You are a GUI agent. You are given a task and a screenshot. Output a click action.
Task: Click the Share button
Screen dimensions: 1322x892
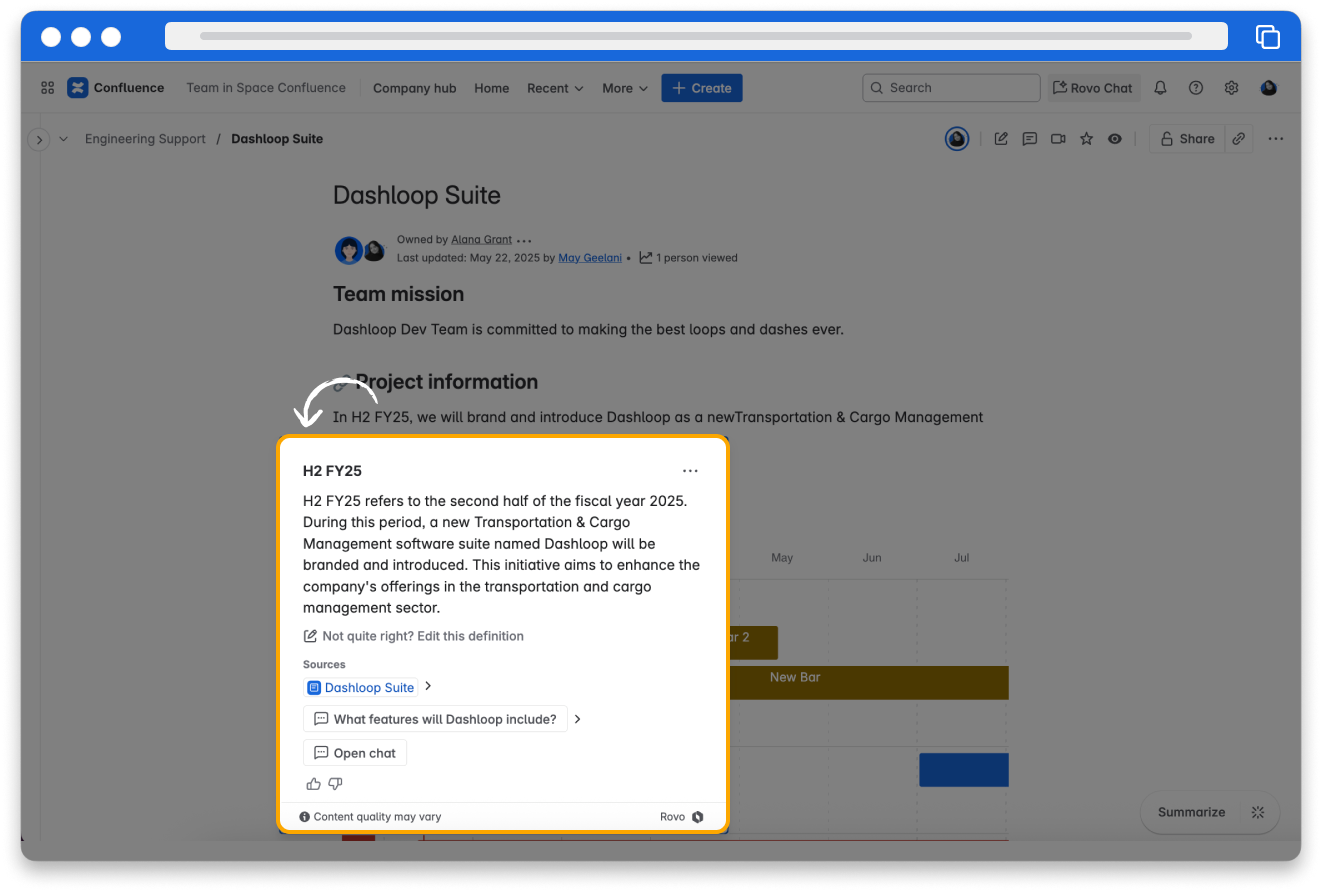[1187, 139]
